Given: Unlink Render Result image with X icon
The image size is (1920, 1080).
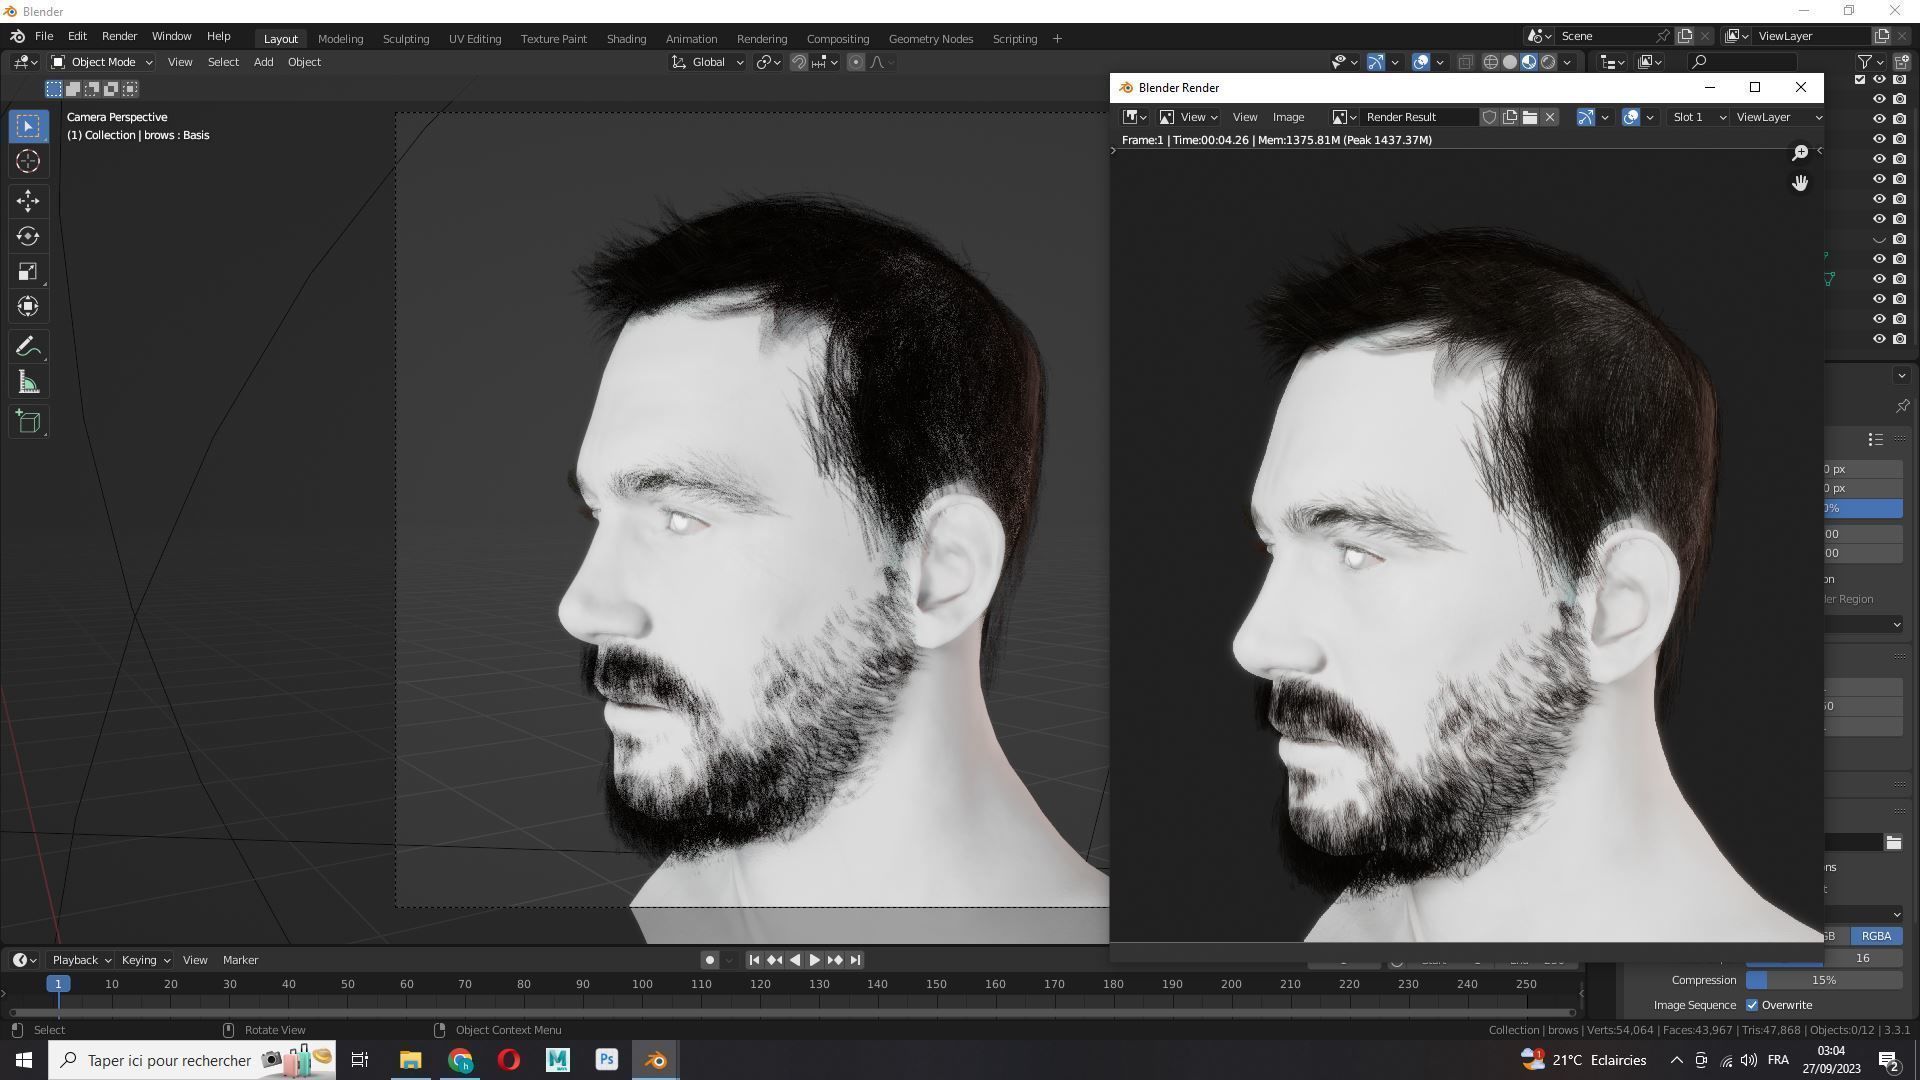Looking at the screenshot, I should click(1550, 117).
